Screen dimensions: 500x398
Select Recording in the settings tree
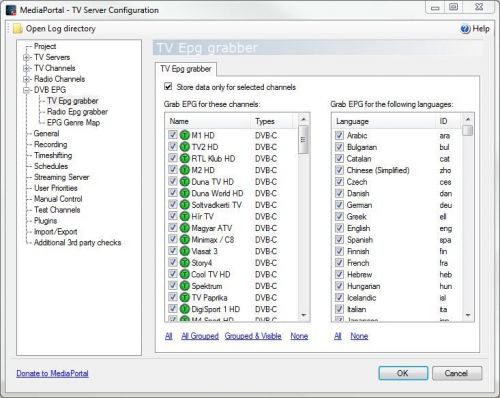[x=51, y=144]
